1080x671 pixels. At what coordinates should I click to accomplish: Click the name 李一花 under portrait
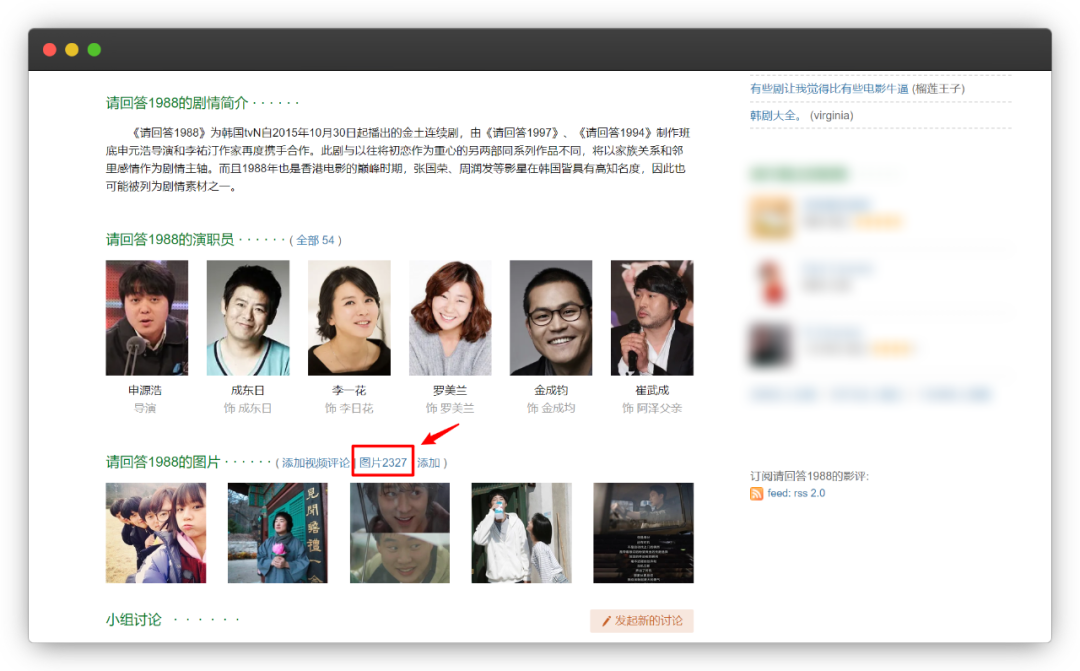coord(349,390)
